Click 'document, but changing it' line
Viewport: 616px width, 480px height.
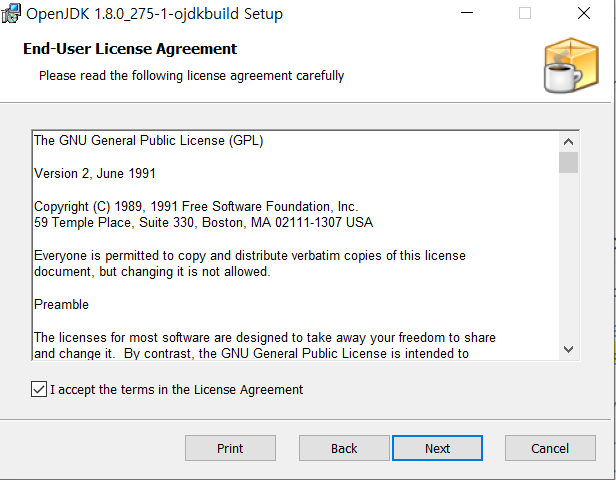152,271
